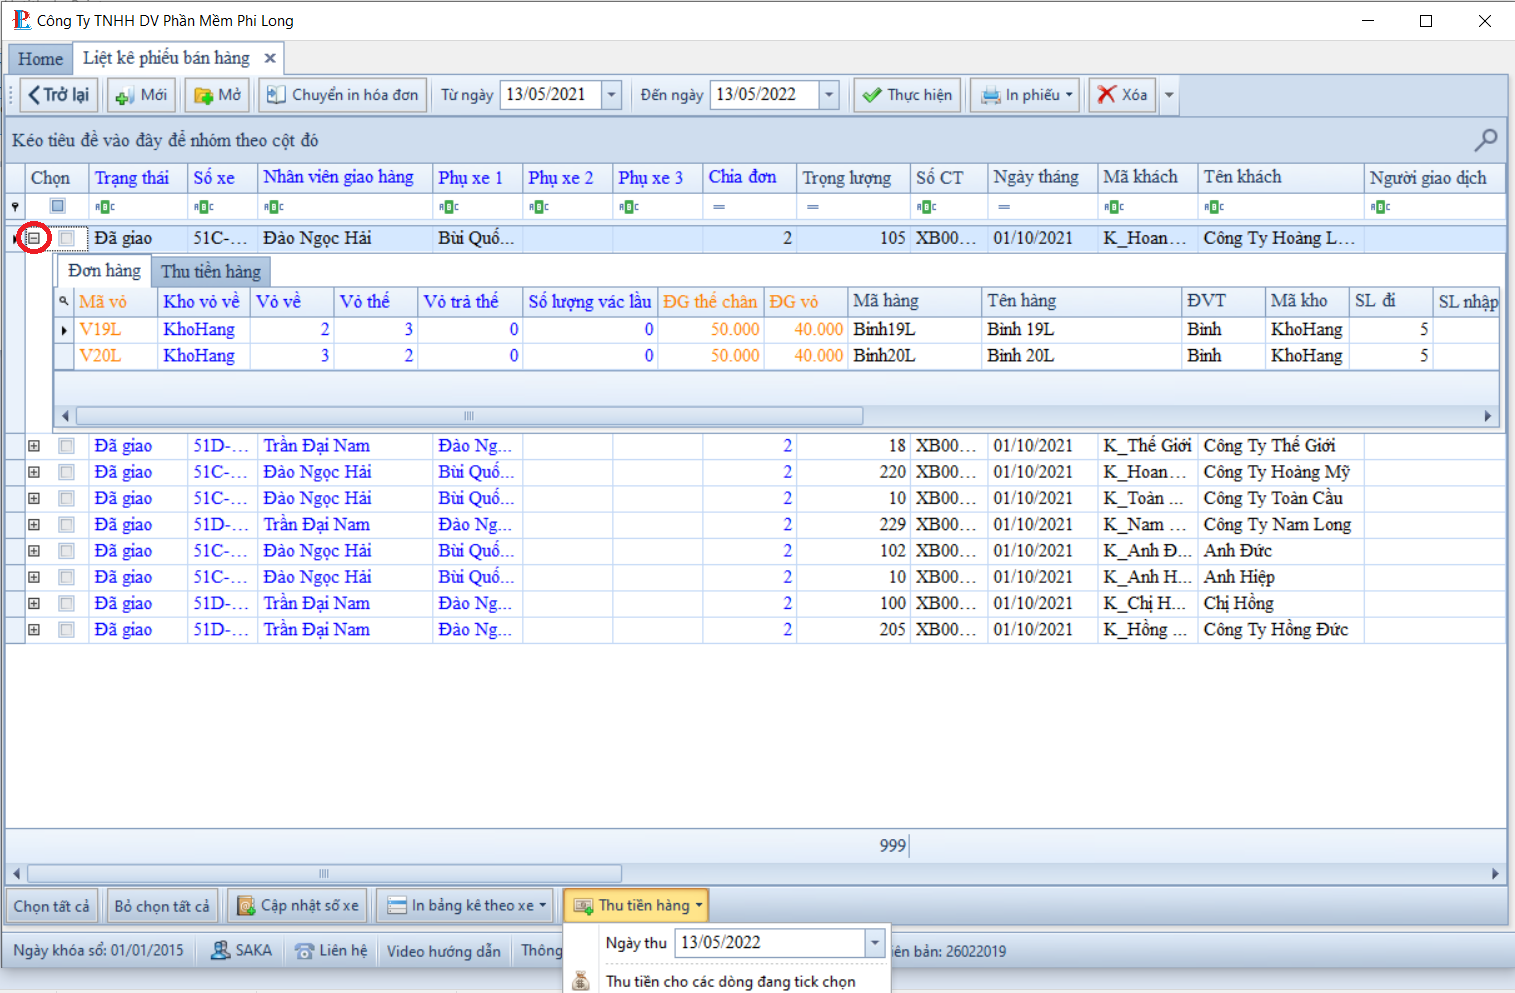Open a slip with the Mở button
This screenshot has width=1515, height=993.
tap(217, 95)
